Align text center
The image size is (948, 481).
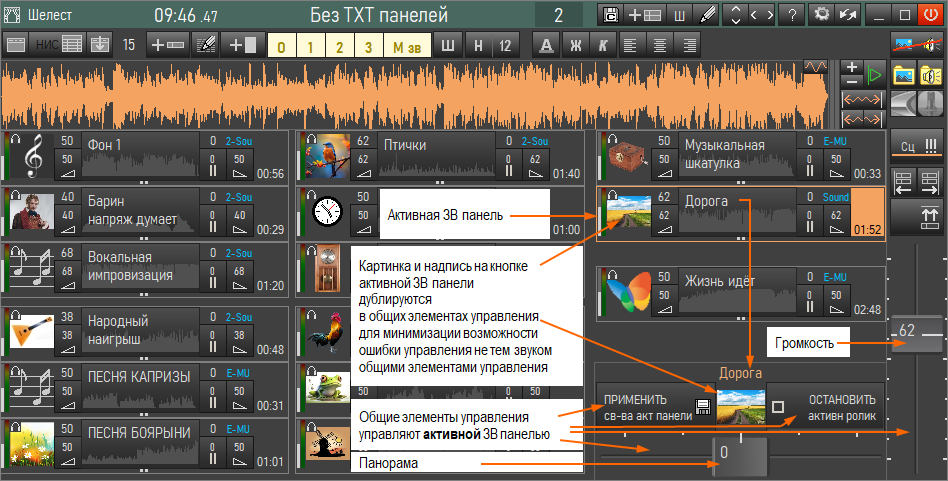tap(660, 45)
